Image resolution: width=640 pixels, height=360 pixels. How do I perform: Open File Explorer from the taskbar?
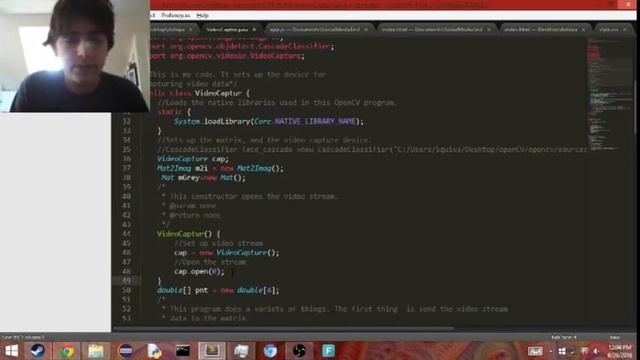[96, 351]
